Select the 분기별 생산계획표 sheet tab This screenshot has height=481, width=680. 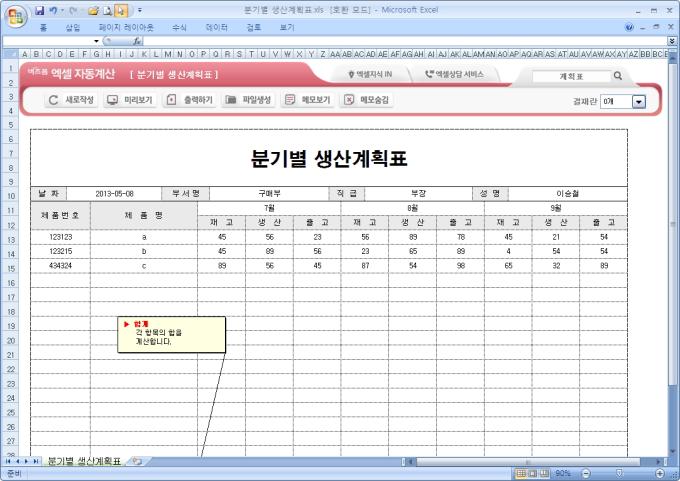point(84,461)
